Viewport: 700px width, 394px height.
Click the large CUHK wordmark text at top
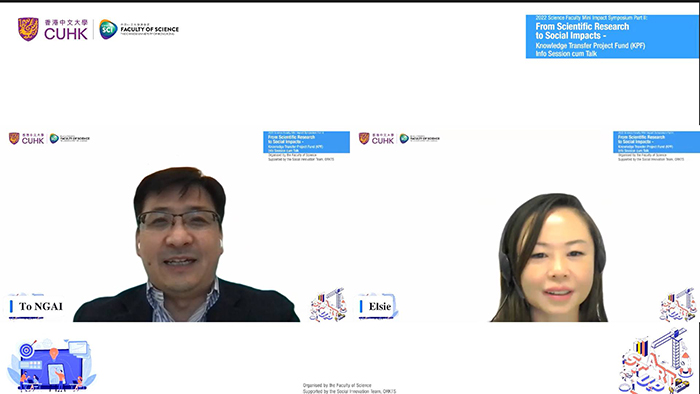click(66, 33)
